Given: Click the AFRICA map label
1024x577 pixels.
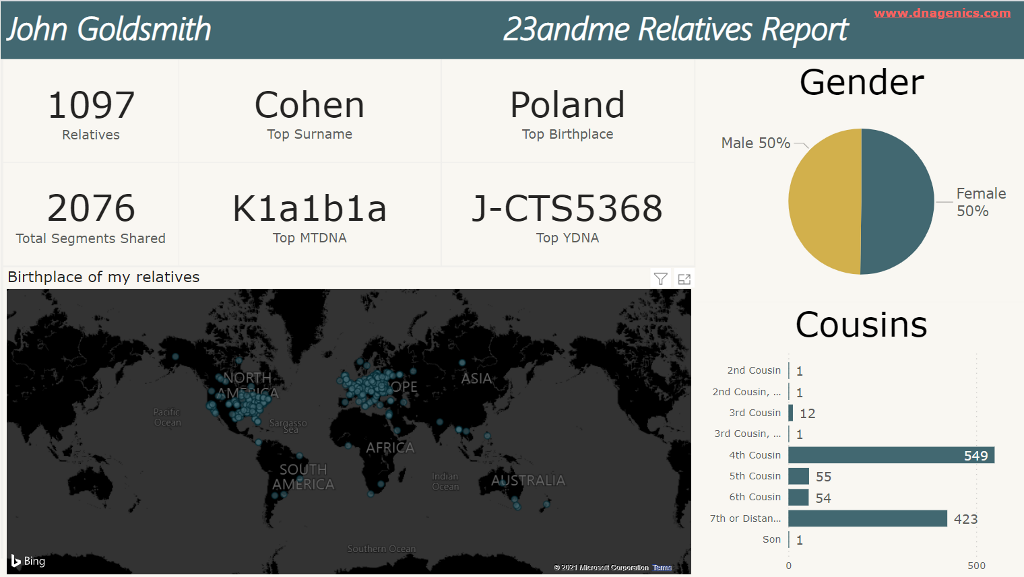Looking at the screenshot, I should pyautogui.click(x=390, y=448).
